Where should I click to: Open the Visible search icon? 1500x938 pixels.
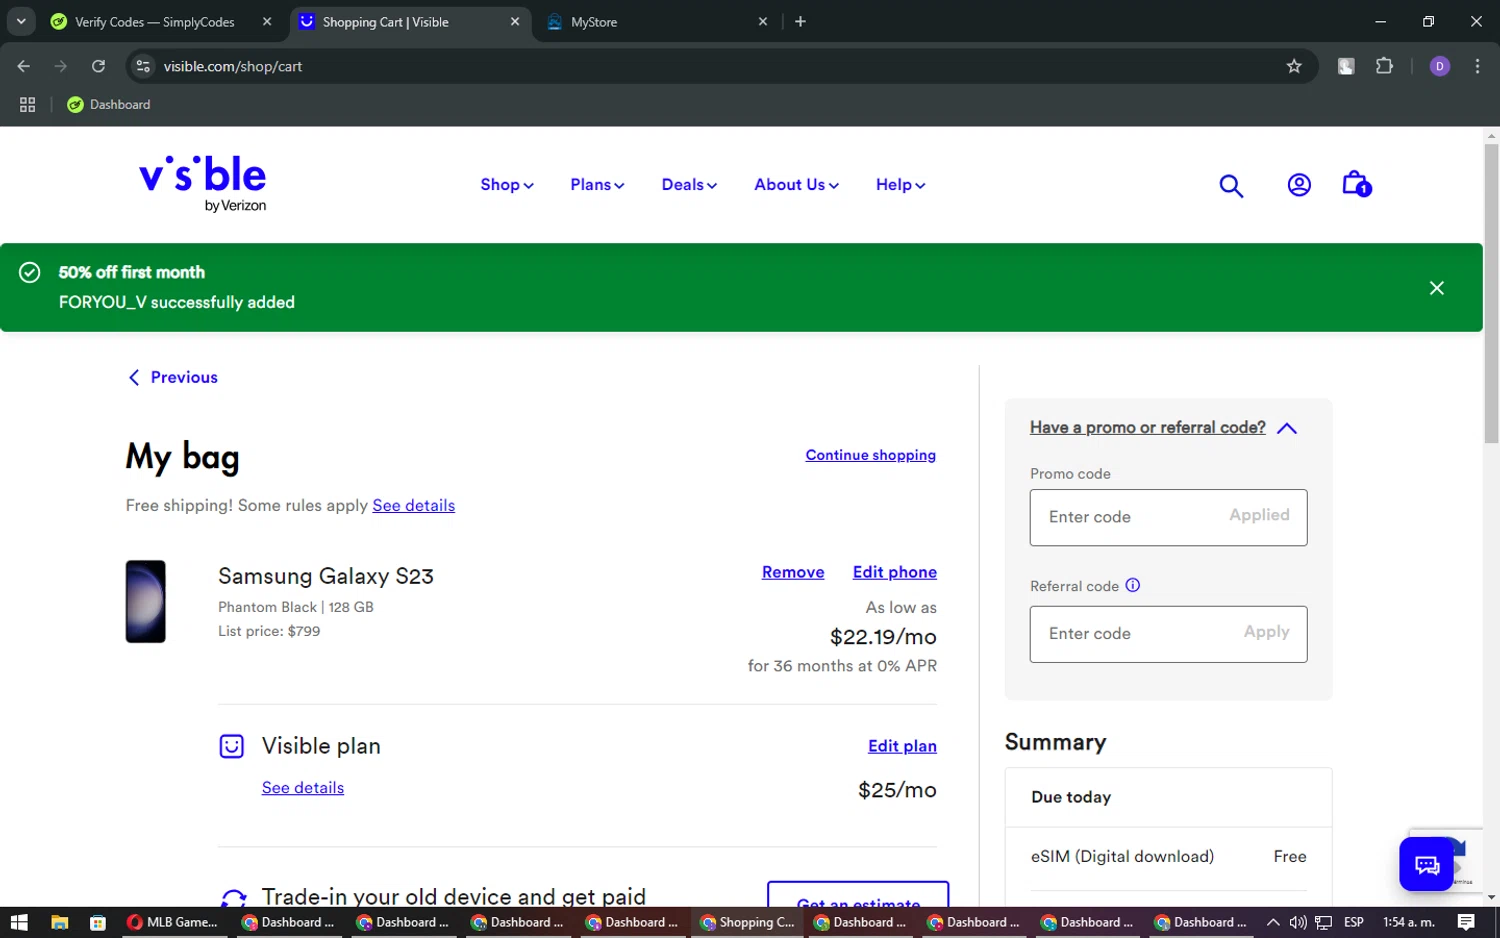1231,186
